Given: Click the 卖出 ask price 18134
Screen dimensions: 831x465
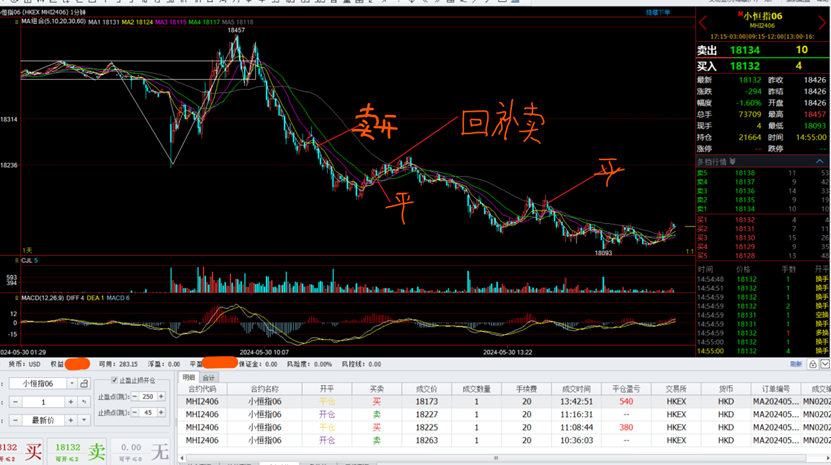Looking at the screenshot, I should click(x=745, y=50).
